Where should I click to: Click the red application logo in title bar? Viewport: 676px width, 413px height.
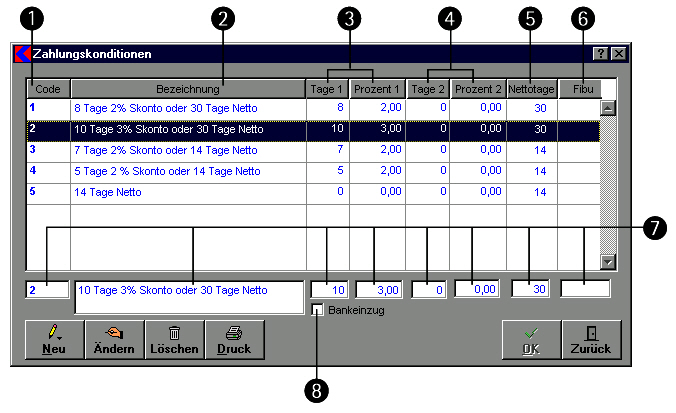coord(22,53)
